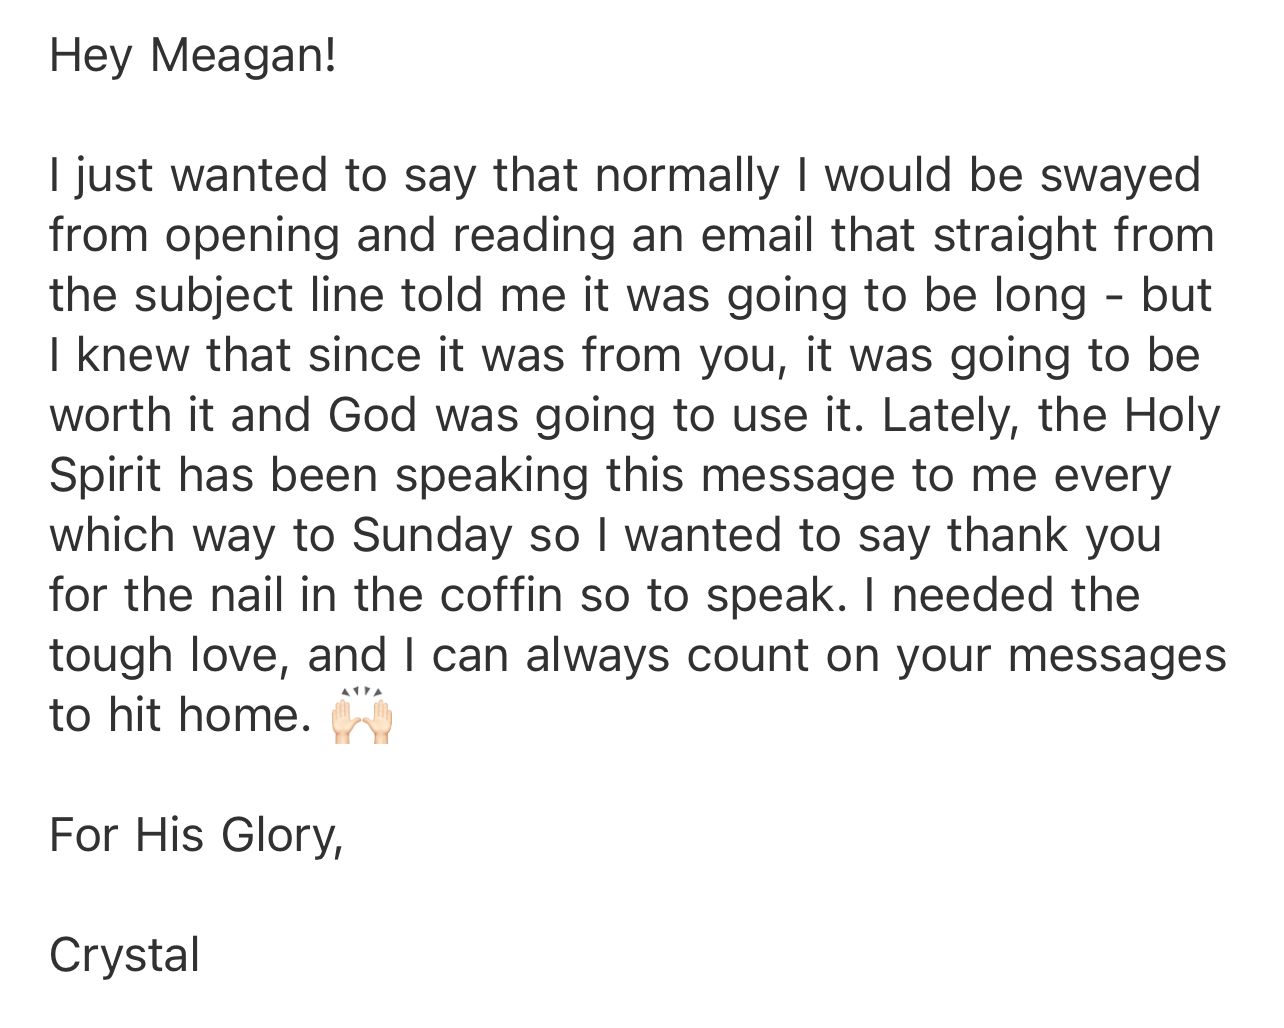Click the word 'Sunday' in the message

pyautogui.click(x=431, y=537)
